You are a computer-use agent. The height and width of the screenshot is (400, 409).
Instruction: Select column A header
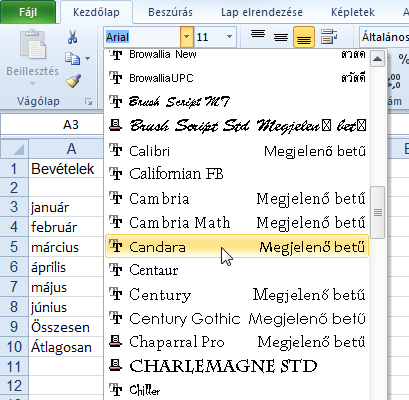point(66,149)
